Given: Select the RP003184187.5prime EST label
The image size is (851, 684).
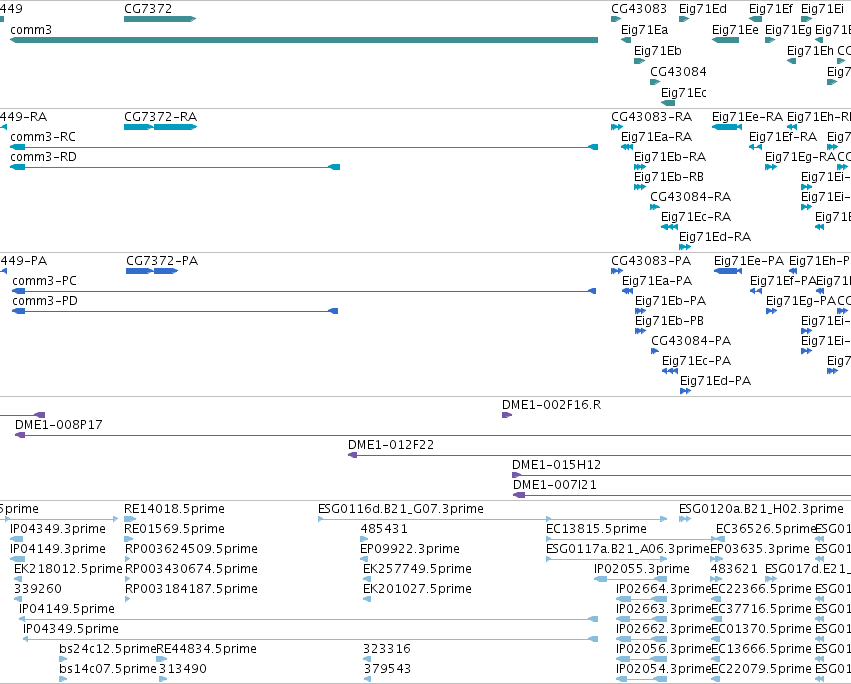Looking at the screenshot, I should pos(191,589).
